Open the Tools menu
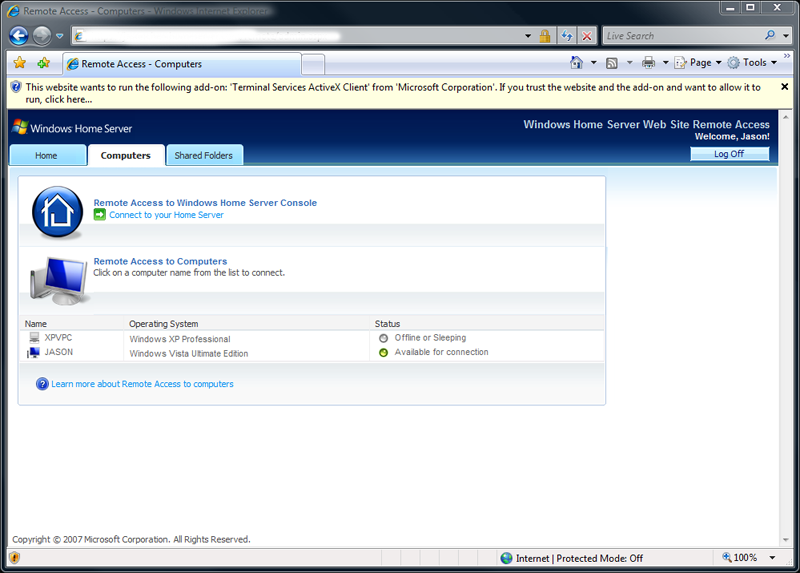The height and width of the screenshot is (573, 800). point(753,62)
